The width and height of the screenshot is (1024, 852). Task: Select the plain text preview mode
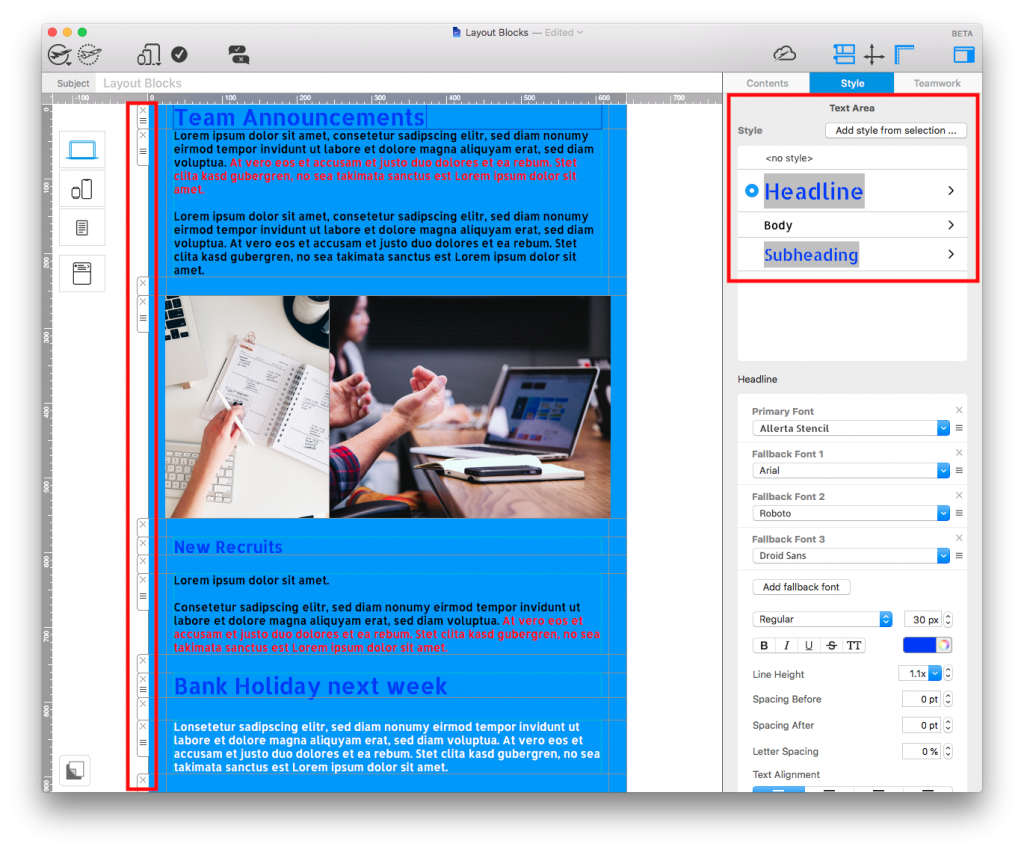tap(82, 228)
